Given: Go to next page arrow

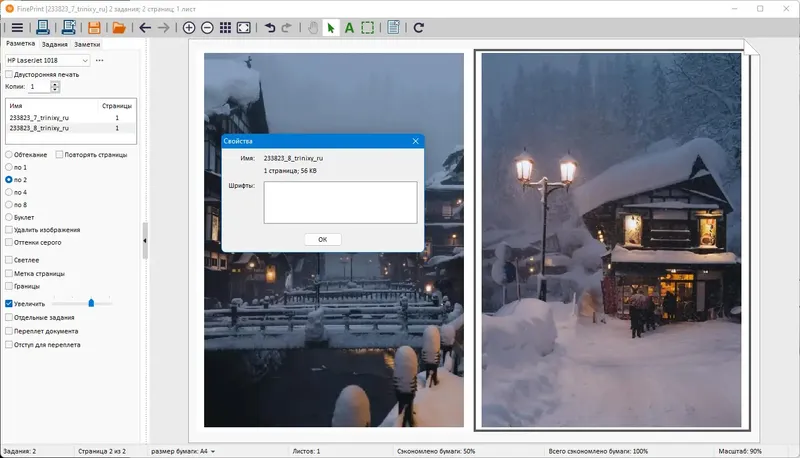Looking at the screenshot, I should tap(163, 28).
